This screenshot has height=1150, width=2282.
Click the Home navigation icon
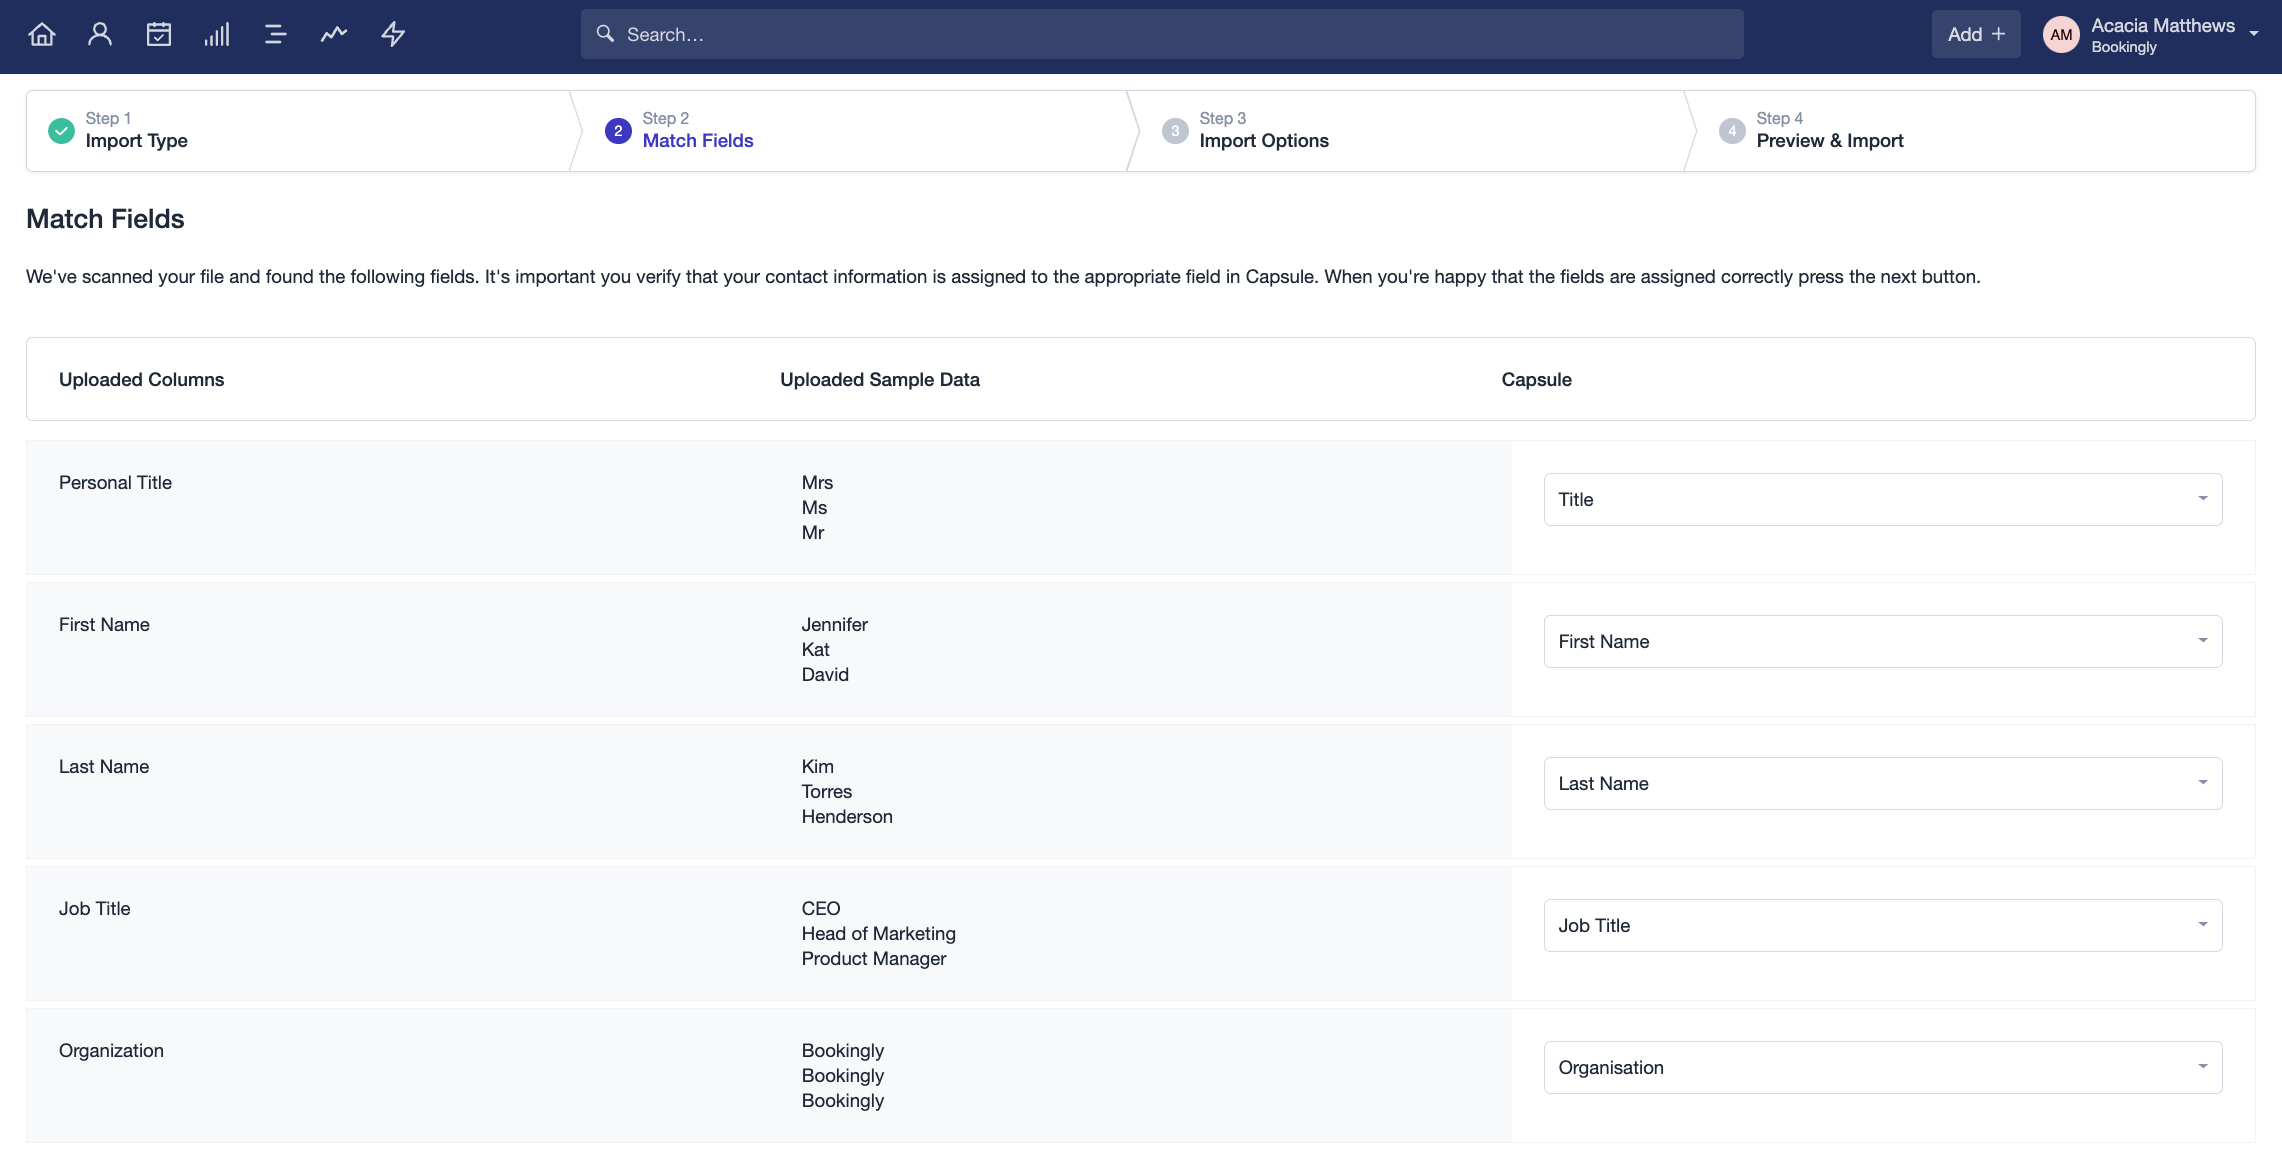[x=40, y=32]
